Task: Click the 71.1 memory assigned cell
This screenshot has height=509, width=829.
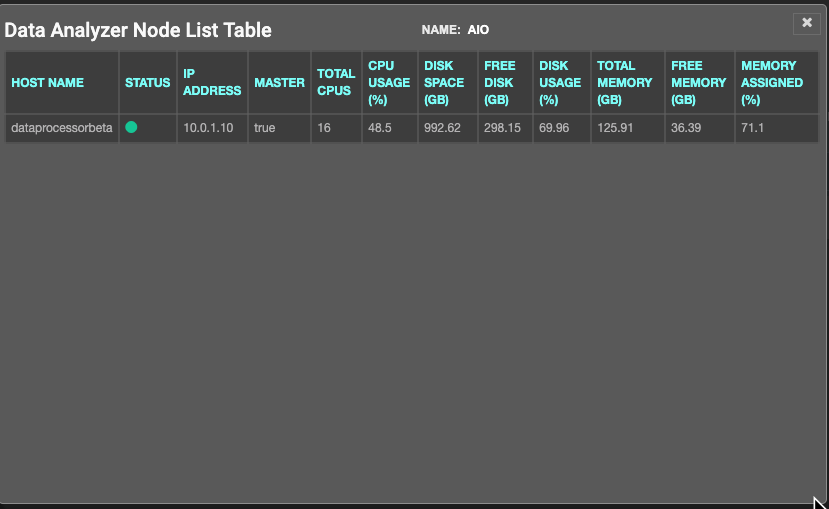Action: (777, 128)
